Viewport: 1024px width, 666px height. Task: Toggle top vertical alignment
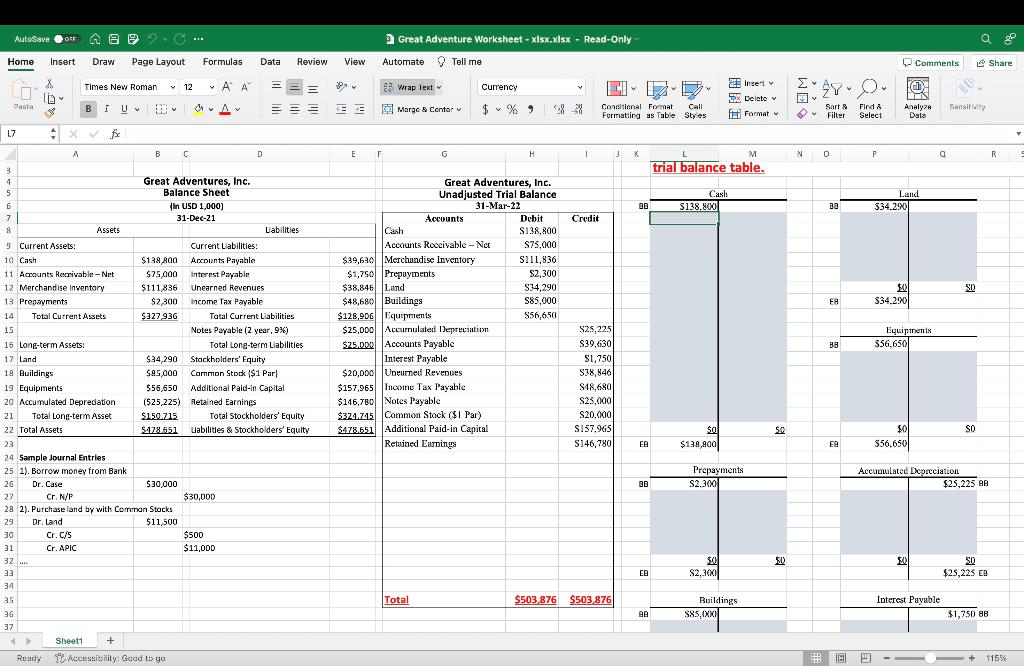tap(276, 86)
